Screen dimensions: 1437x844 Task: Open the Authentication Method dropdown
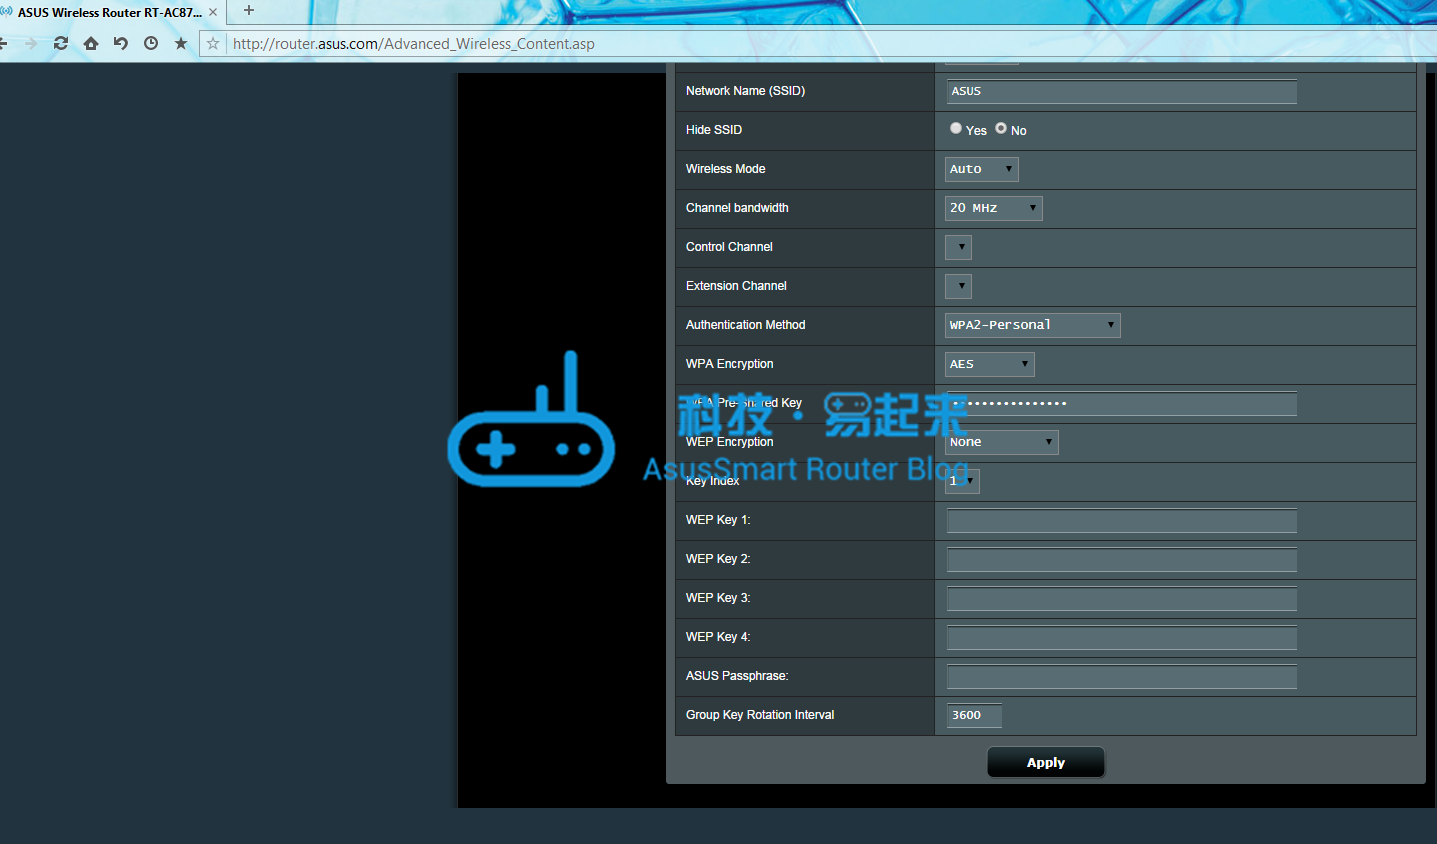coord(1032,325)
